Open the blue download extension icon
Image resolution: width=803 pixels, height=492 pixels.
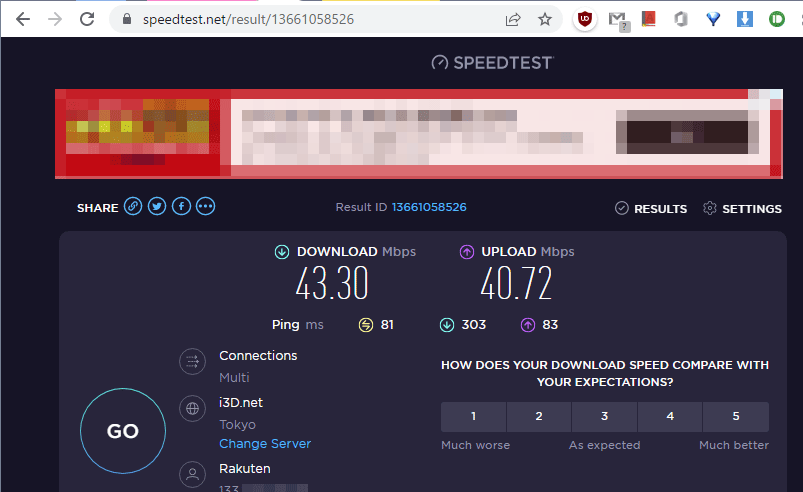745,19
